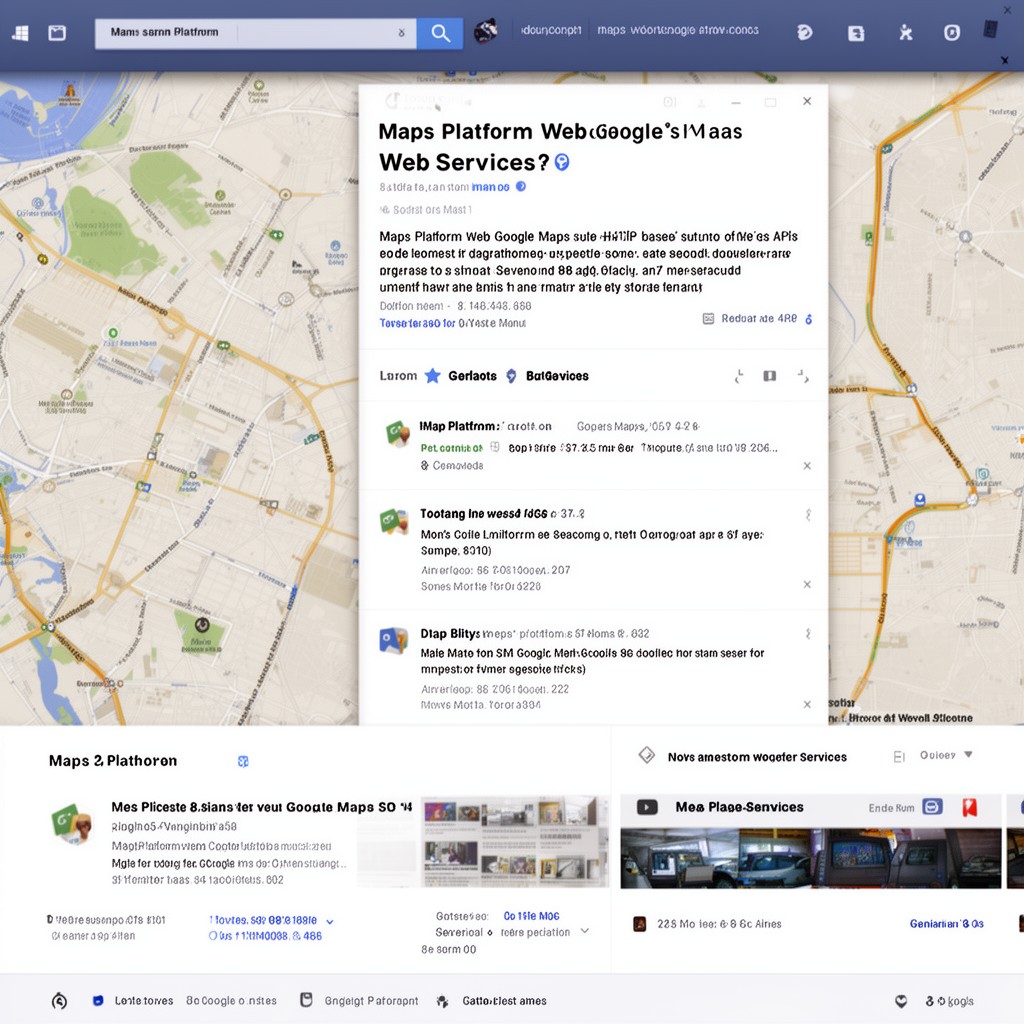This screenshot has height=1024, width=1024.
Task: Open the 'Ouioey' dropdown
Action: point(946,755)
